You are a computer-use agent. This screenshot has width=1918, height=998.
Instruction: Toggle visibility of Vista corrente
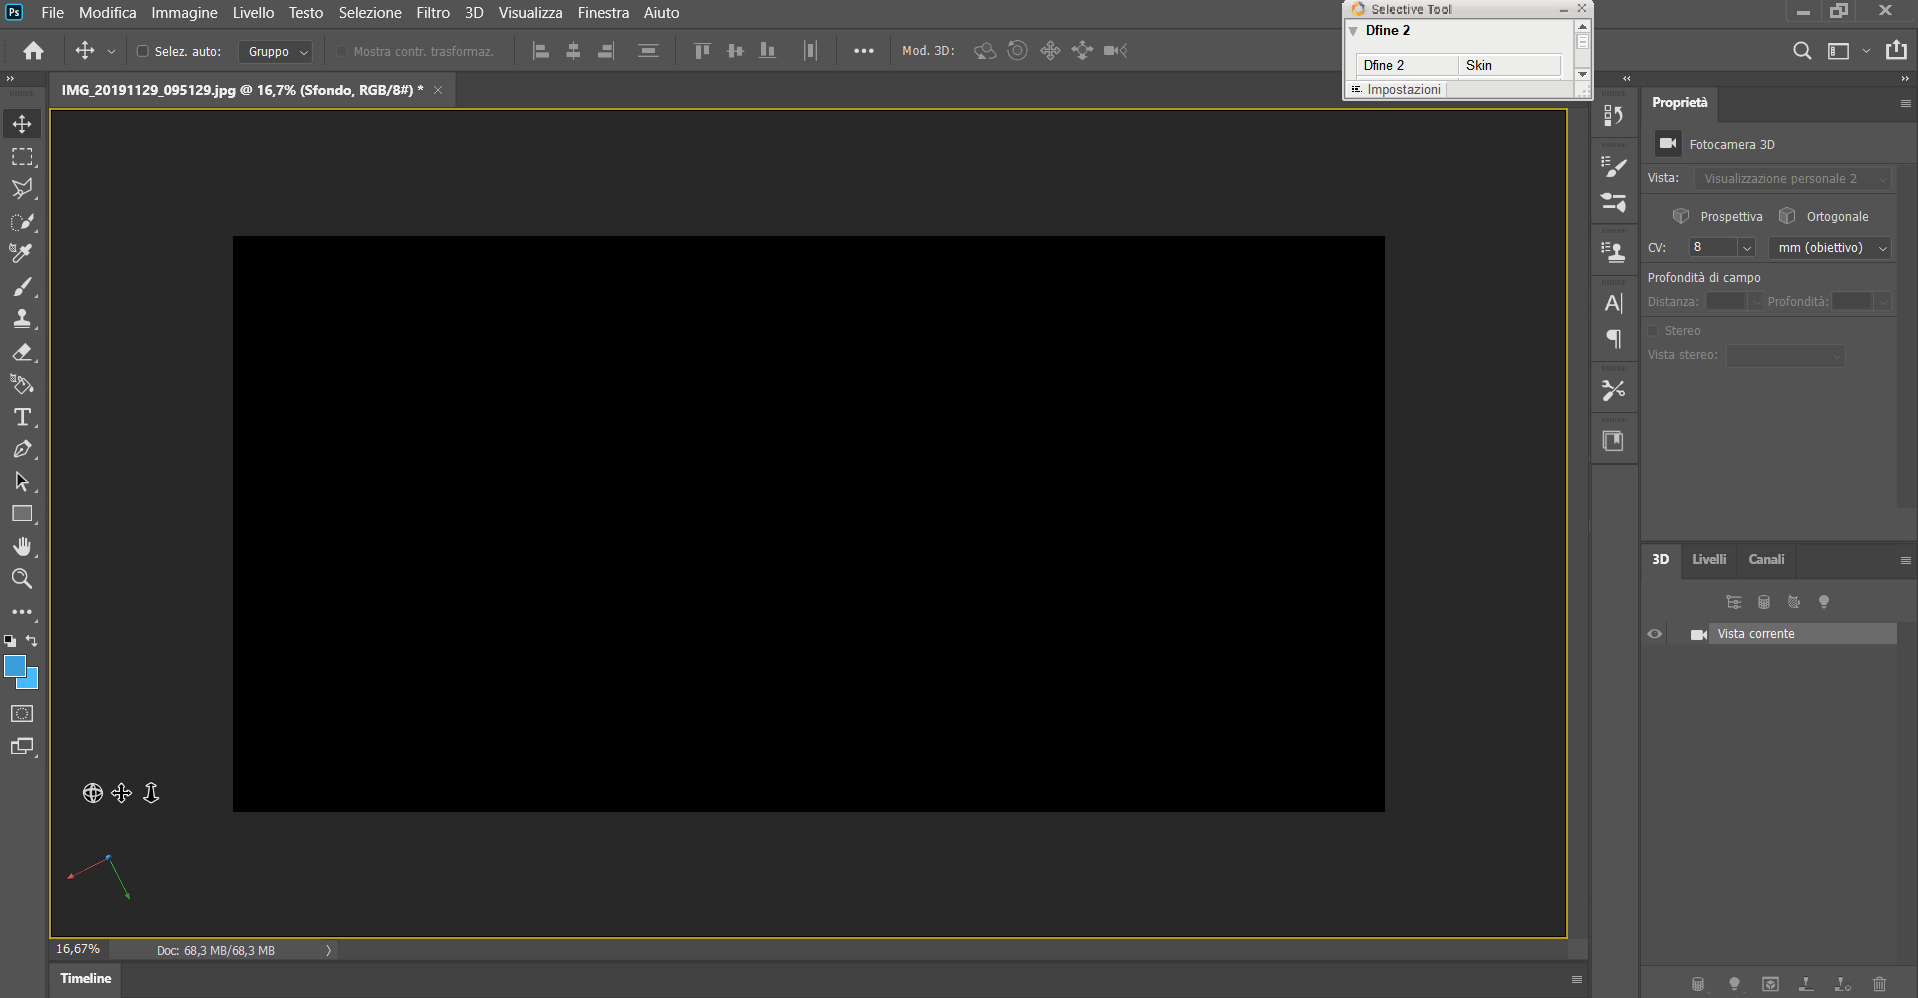pos(1655,633)
